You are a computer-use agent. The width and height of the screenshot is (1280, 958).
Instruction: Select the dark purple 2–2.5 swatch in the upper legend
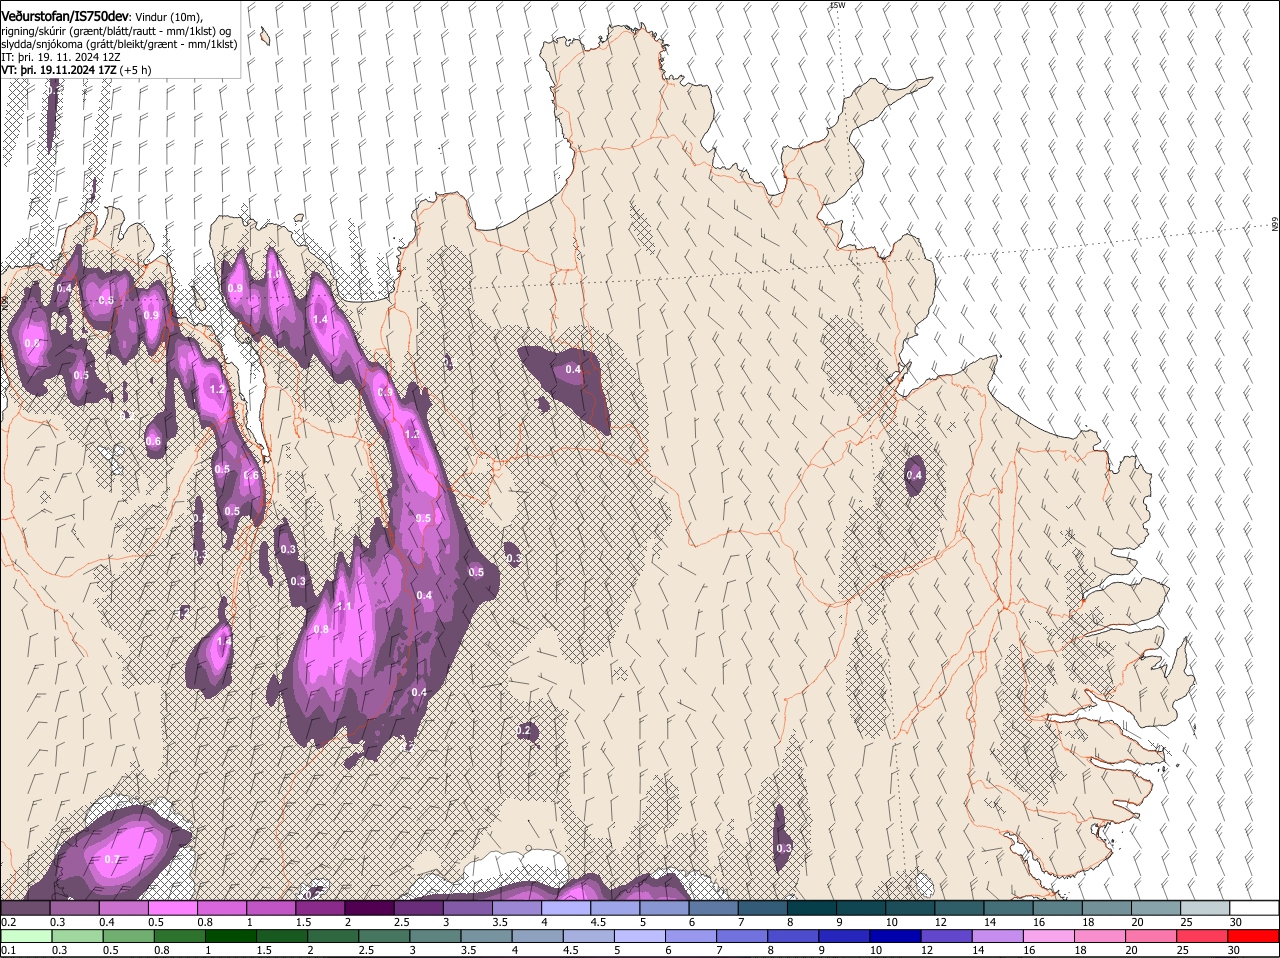(369, 907)
